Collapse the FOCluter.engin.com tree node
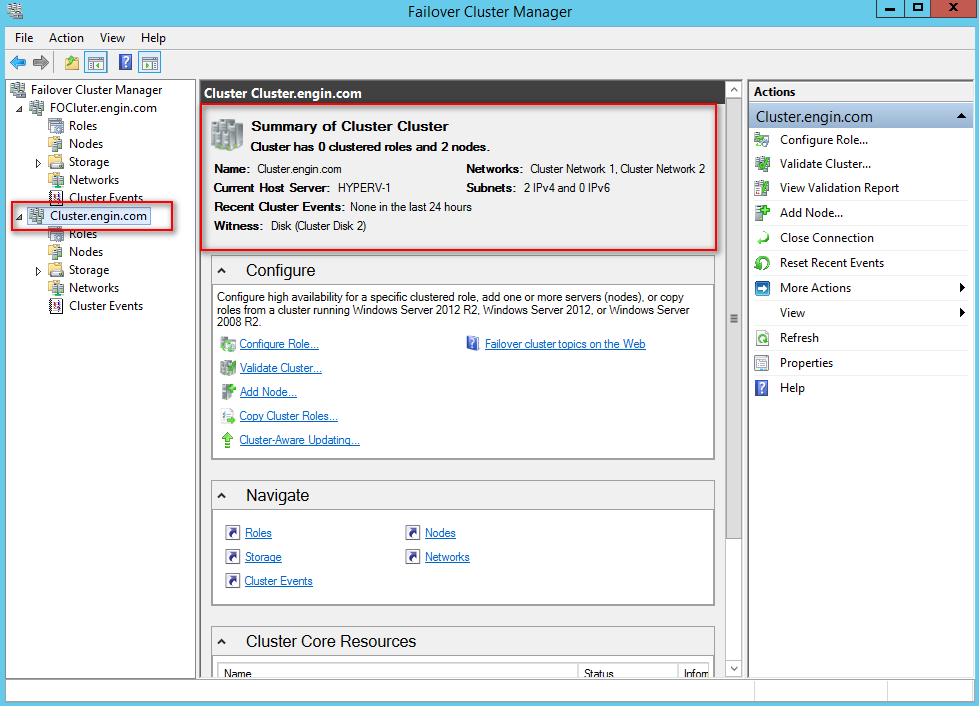The width and height of the screenshot is (979, 706). (19, 109)
